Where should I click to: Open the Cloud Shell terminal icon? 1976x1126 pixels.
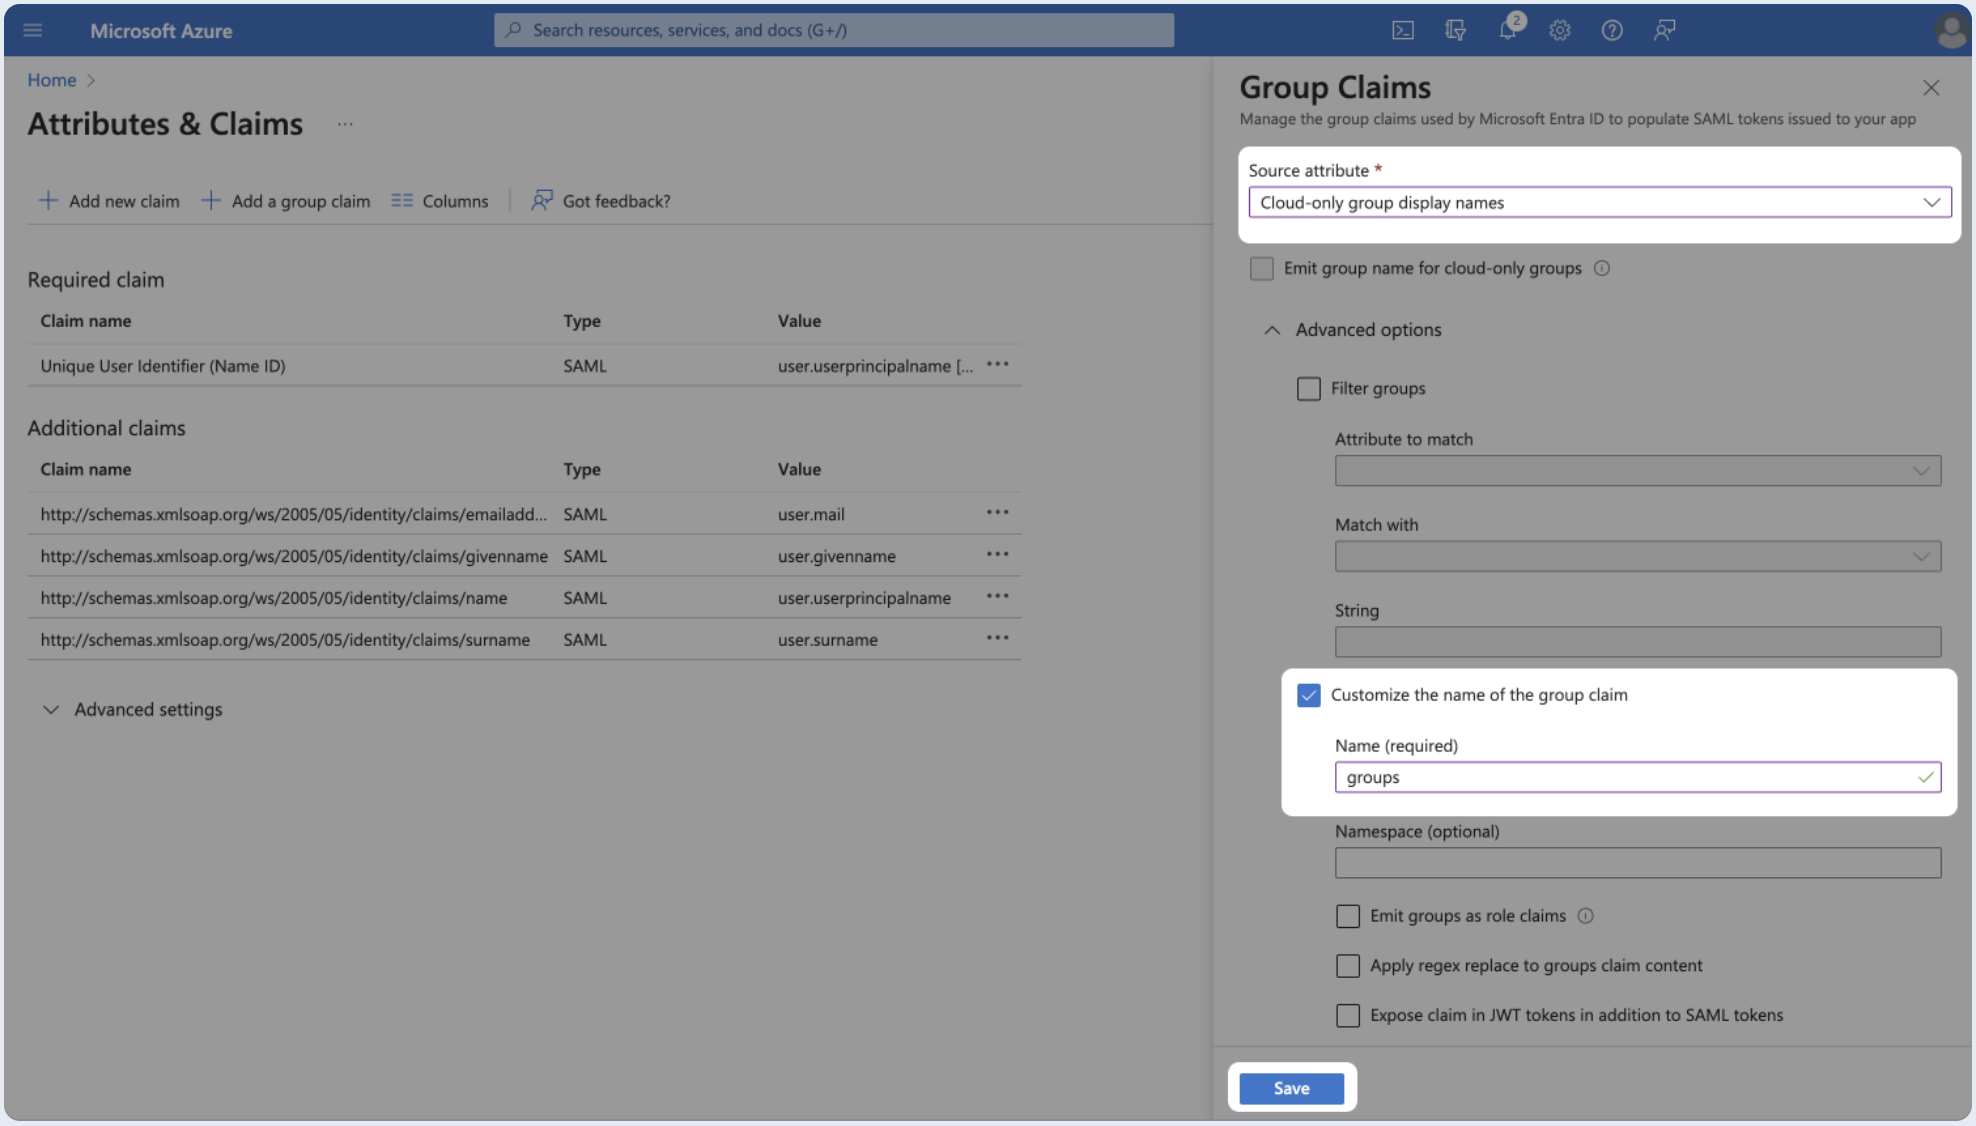(1403, 30)
